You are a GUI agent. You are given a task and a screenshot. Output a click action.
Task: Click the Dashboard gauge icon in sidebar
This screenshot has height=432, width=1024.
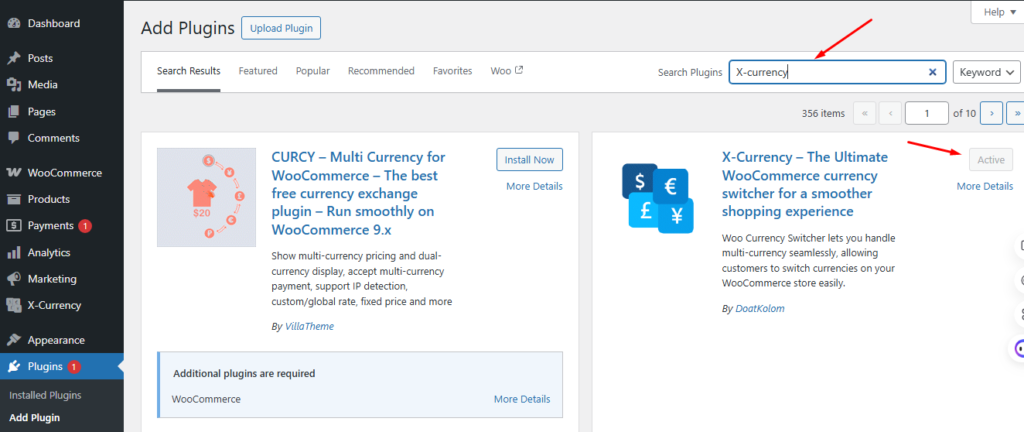(14, 23)
